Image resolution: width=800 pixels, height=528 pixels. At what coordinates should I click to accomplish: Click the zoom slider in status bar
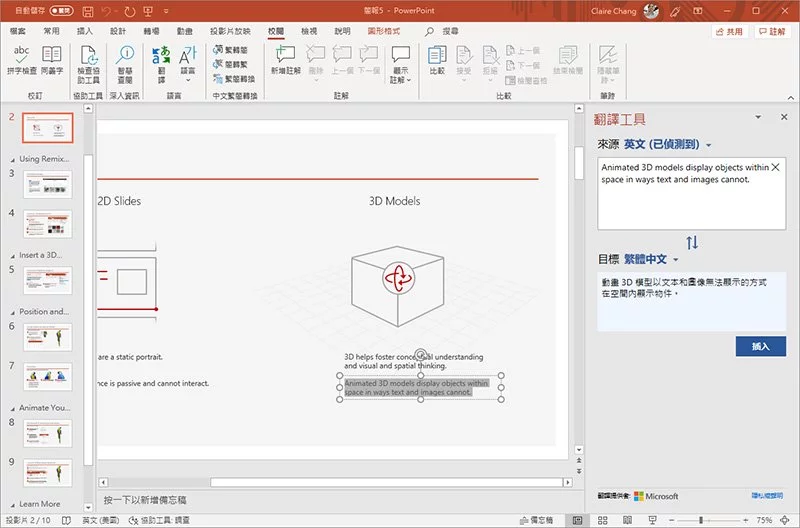(708, 520)
